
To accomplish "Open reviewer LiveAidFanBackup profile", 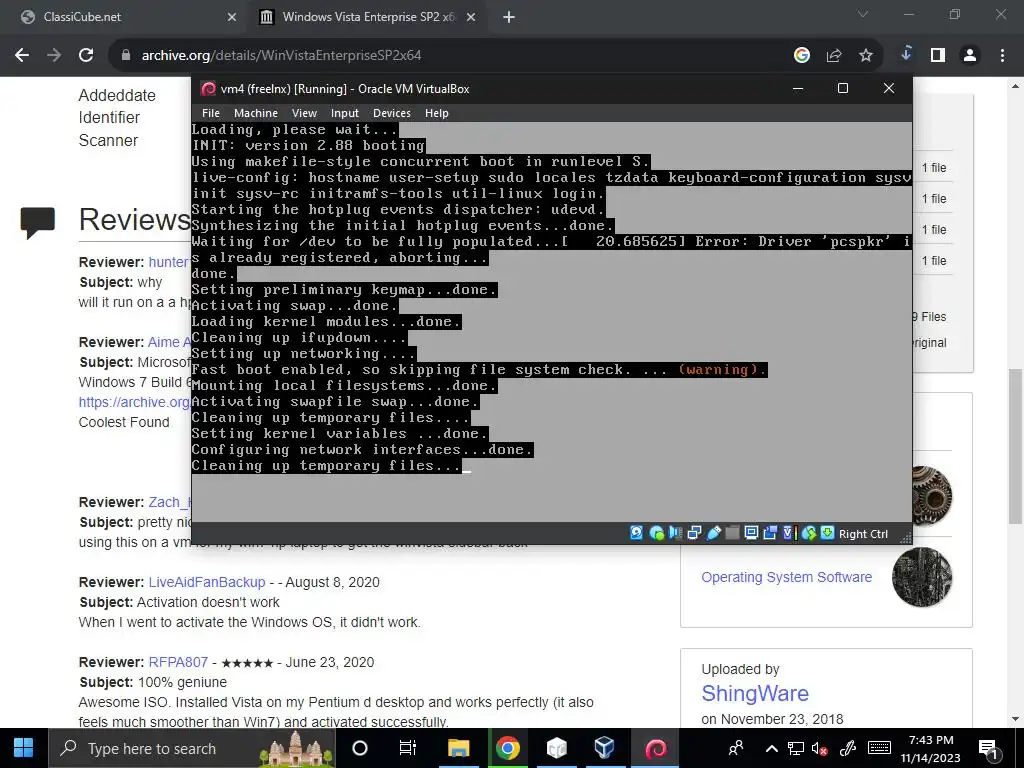I will click(207, 582).
